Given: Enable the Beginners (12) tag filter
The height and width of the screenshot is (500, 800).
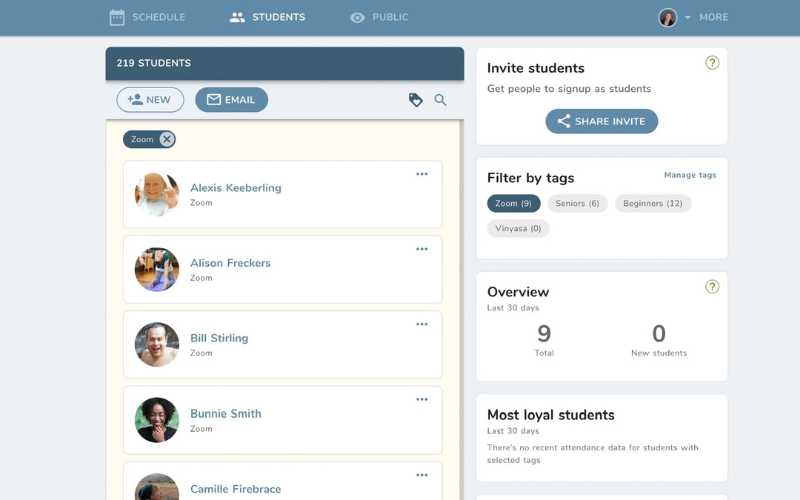Looking at the screenshot, I should pyautogui.click(x=652, y=203).
